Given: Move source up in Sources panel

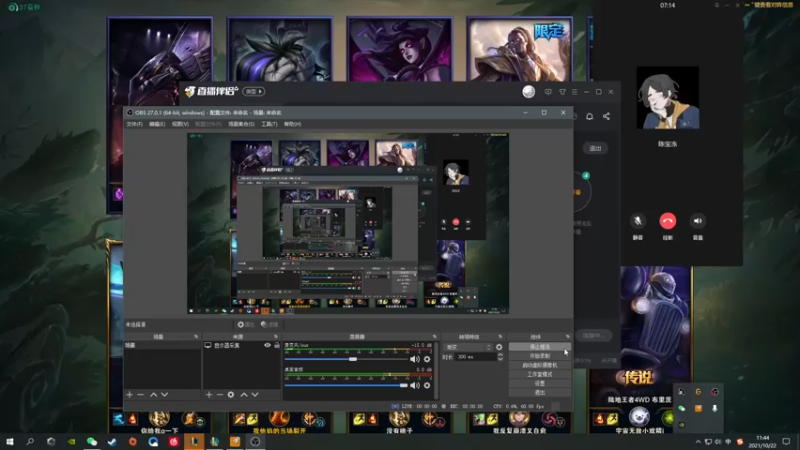Looking at the screenshot, I should pyautogui.click(x=244, y=394).
